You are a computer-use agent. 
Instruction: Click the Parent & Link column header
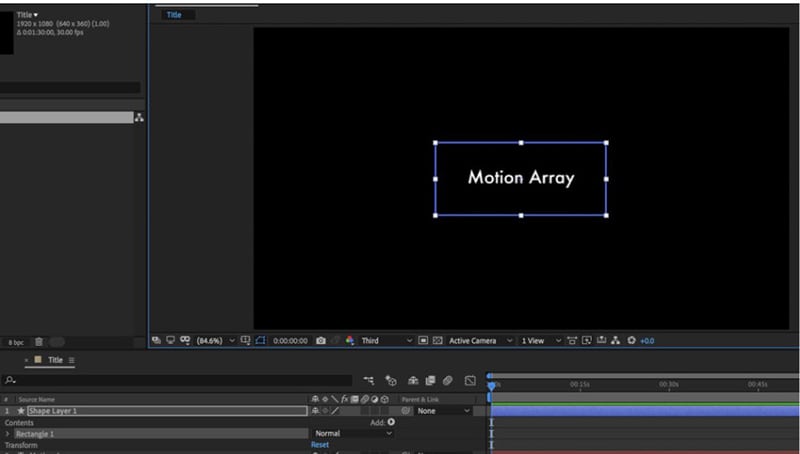click(x=420, y=399)
